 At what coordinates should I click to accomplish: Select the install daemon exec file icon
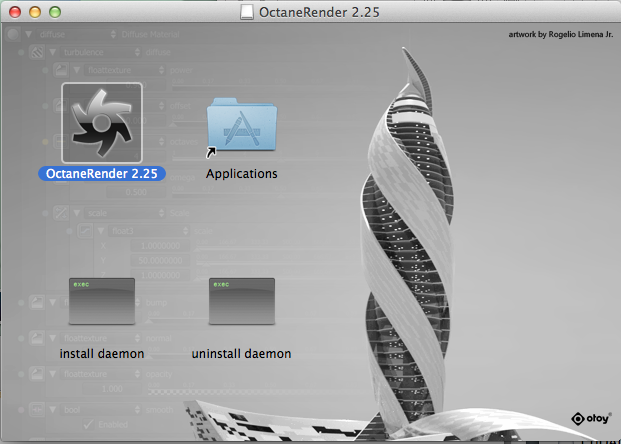[102, 301]
